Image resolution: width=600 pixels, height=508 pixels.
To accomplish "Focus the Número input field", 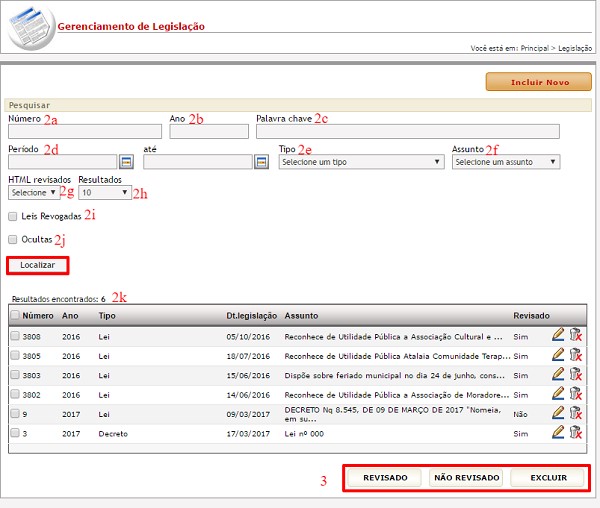I will tap(85, 132).
